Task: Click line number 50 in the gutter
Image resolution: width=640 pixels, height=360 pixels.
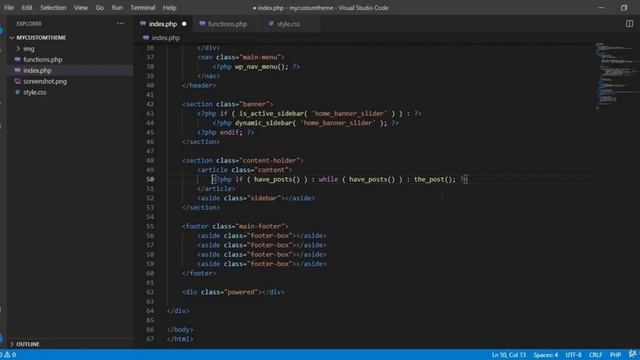Action: (x=150, y=179)
